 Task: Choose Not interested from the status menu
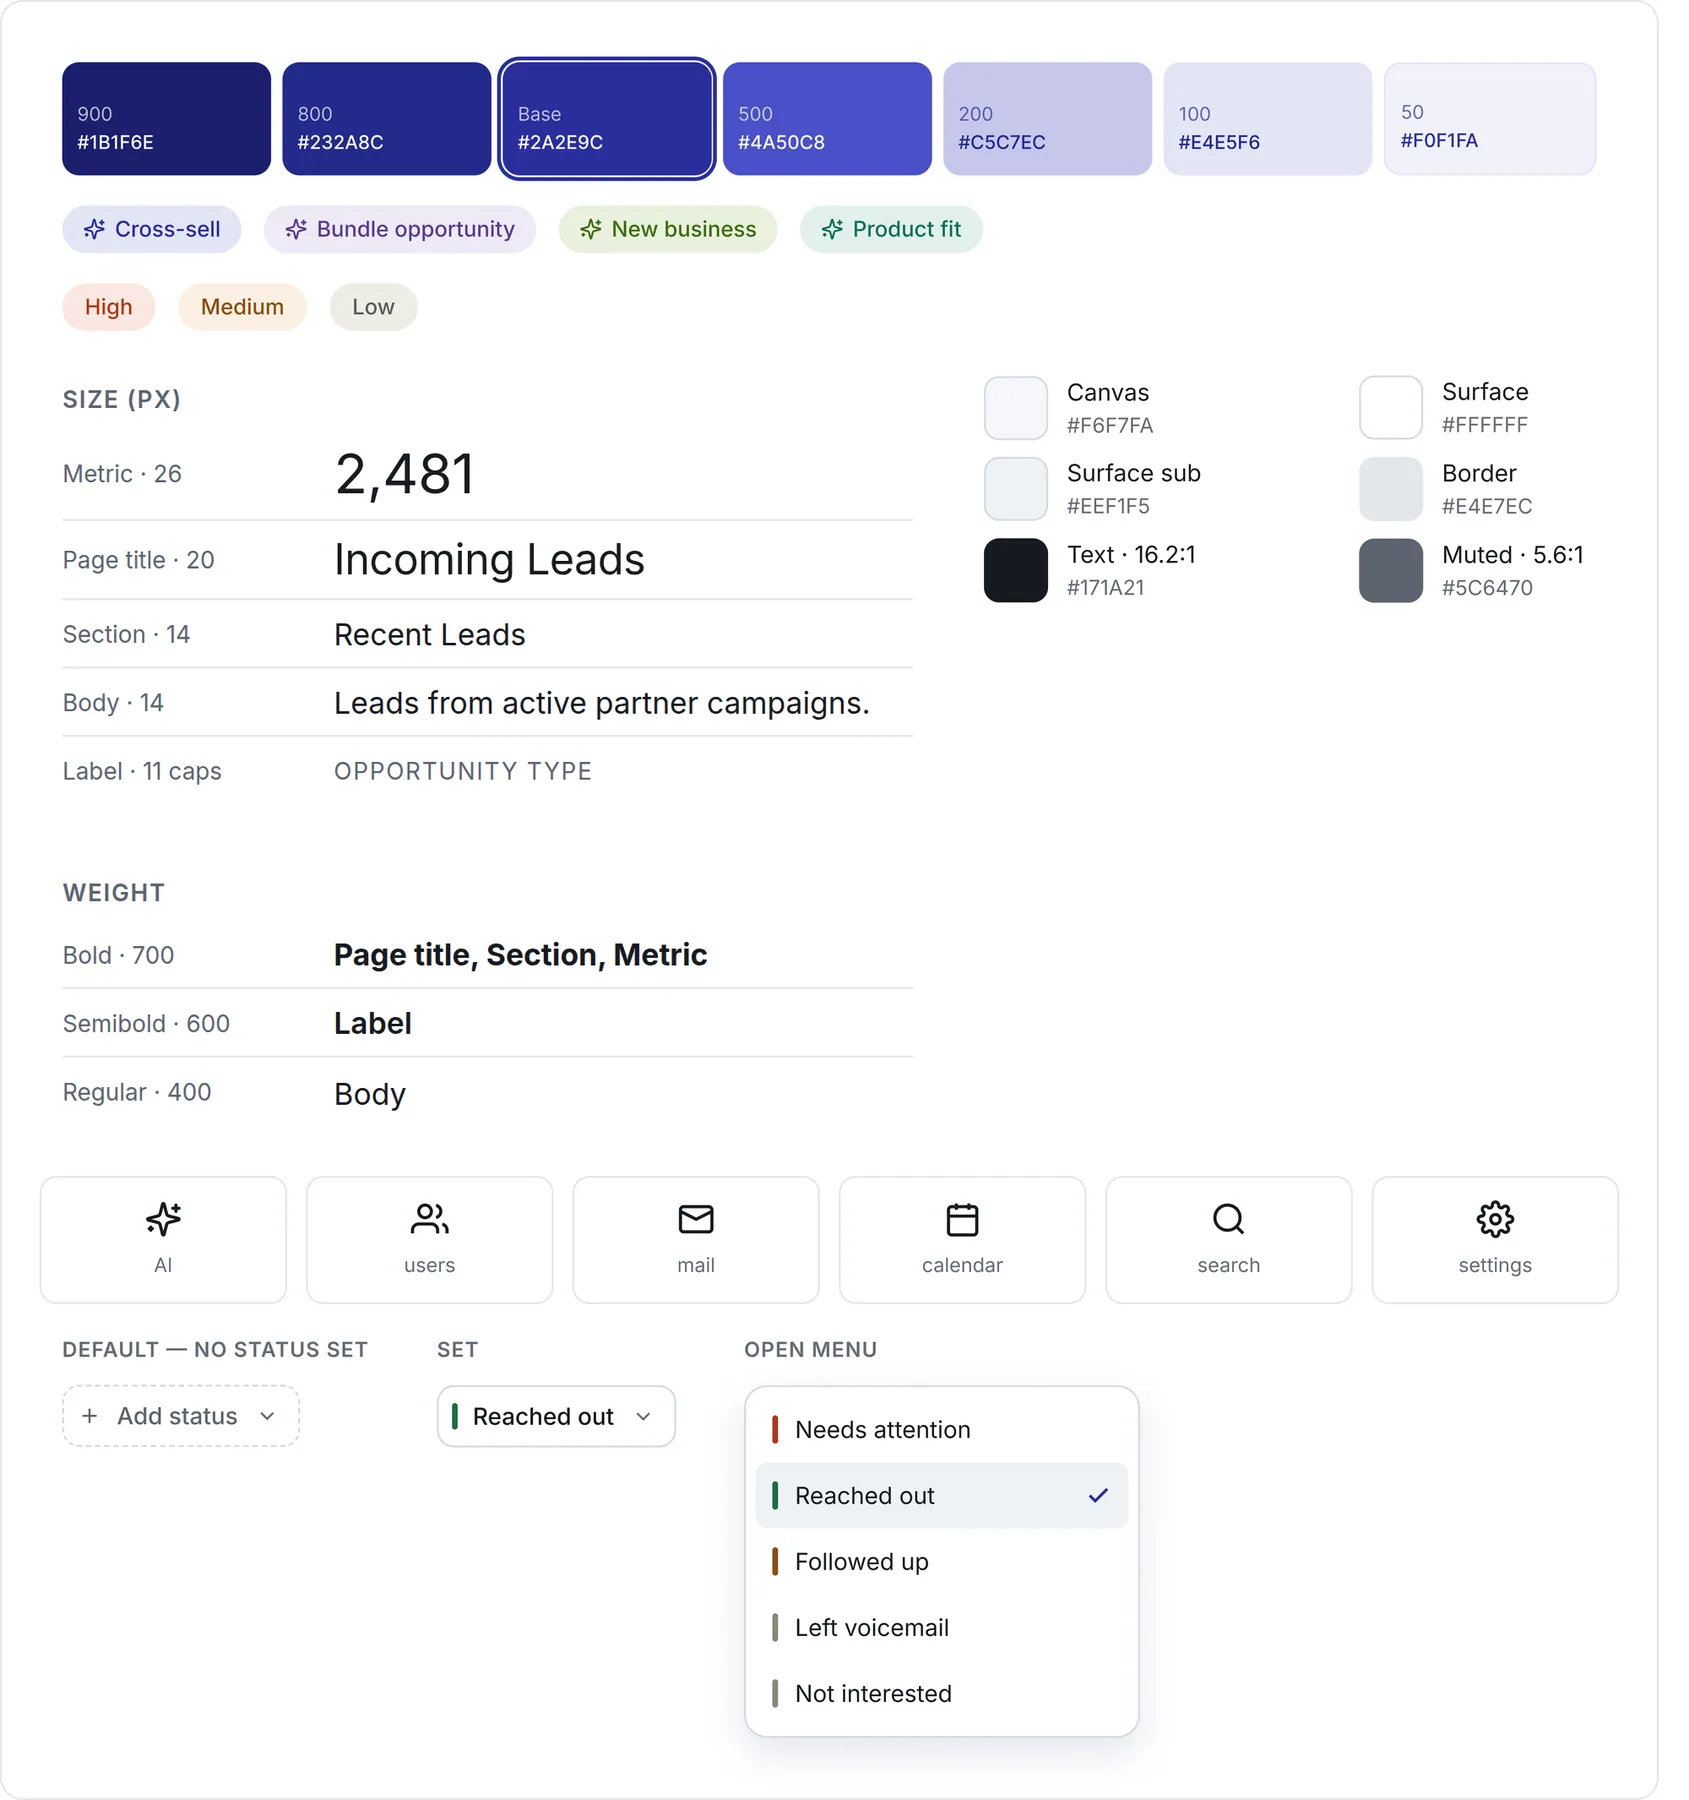pyautogui.click(x=942, y=1694)
